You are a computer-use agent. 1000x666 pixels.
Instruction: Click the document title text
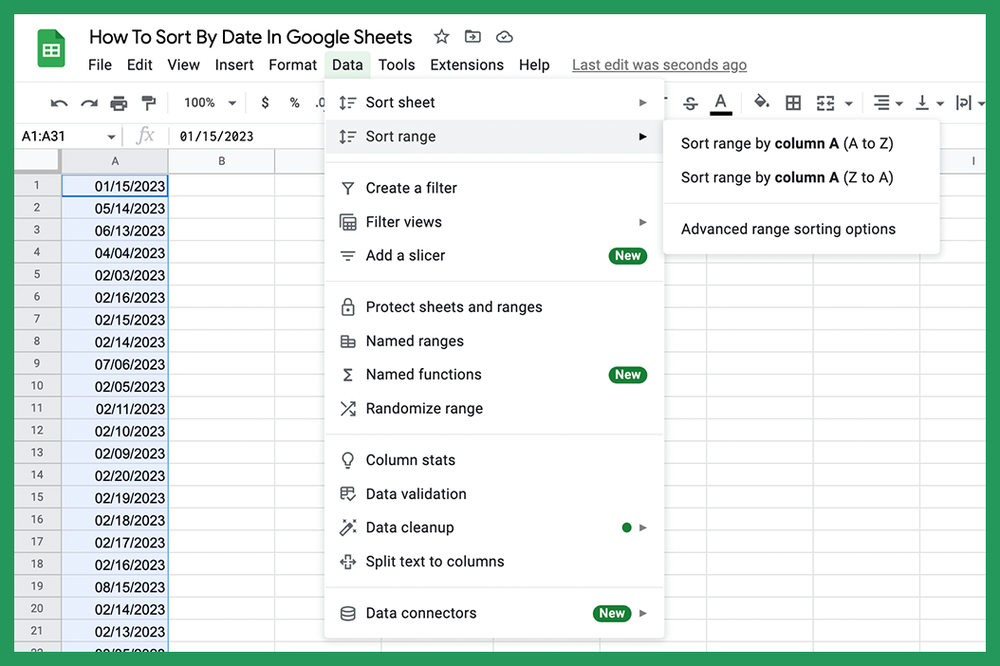(251, 37)
